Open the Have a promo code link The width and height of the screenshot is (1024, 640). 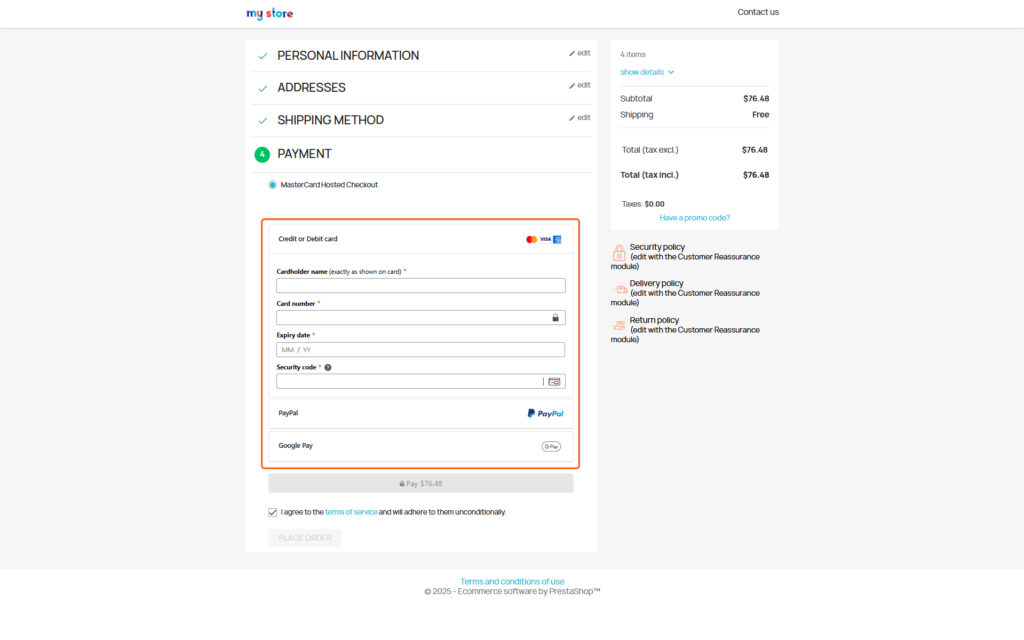pyautogui.click(x=695, y=216)
